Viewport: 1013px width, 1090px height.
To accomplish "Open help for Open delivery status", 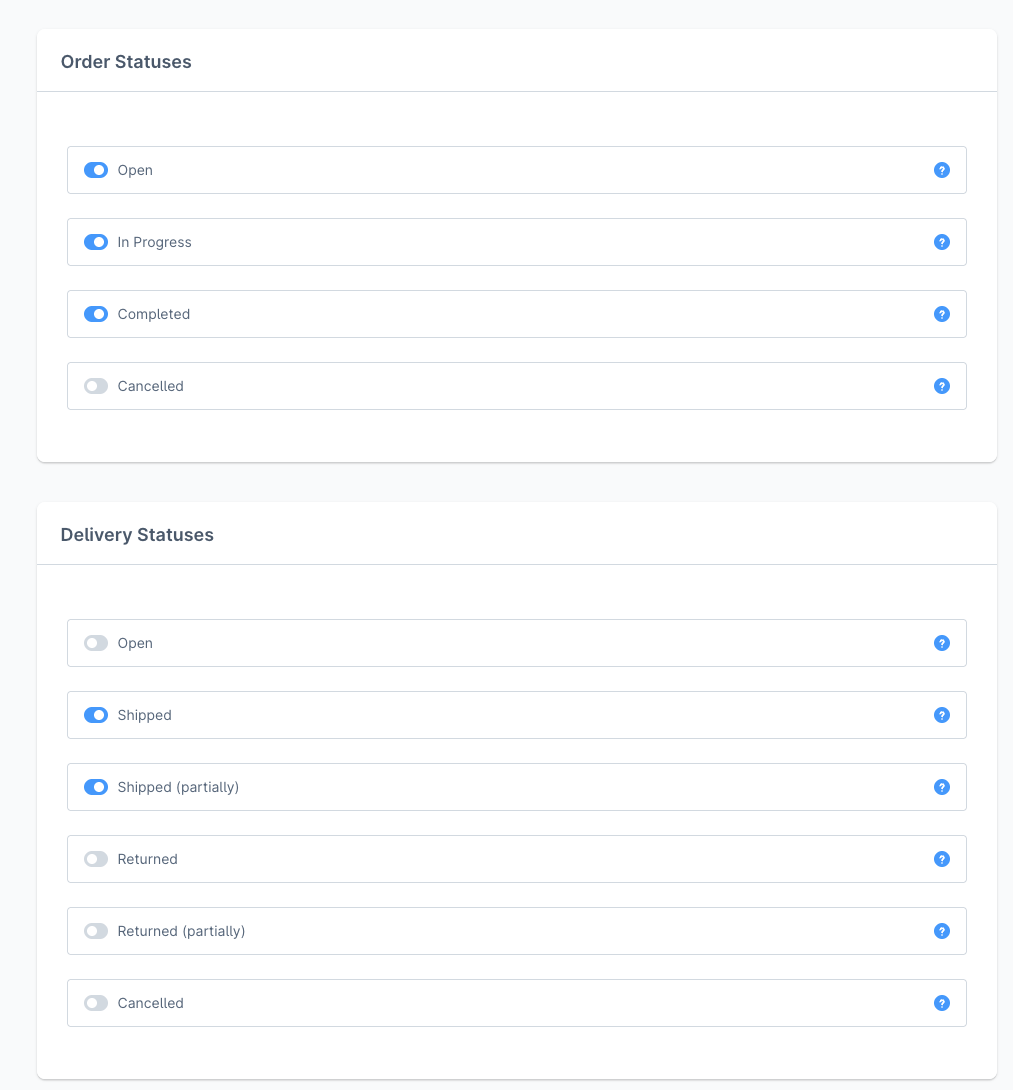I will [941, 643].
